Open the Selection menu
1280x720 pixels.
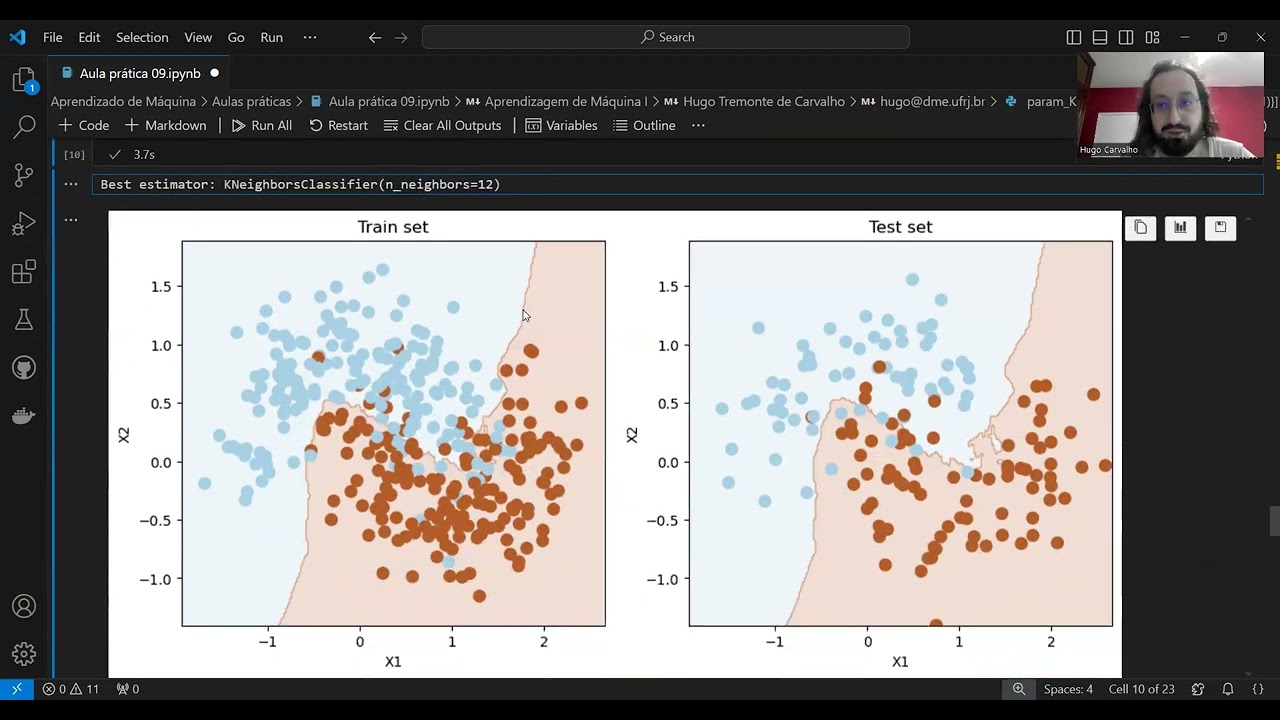[x=142, y=37]
